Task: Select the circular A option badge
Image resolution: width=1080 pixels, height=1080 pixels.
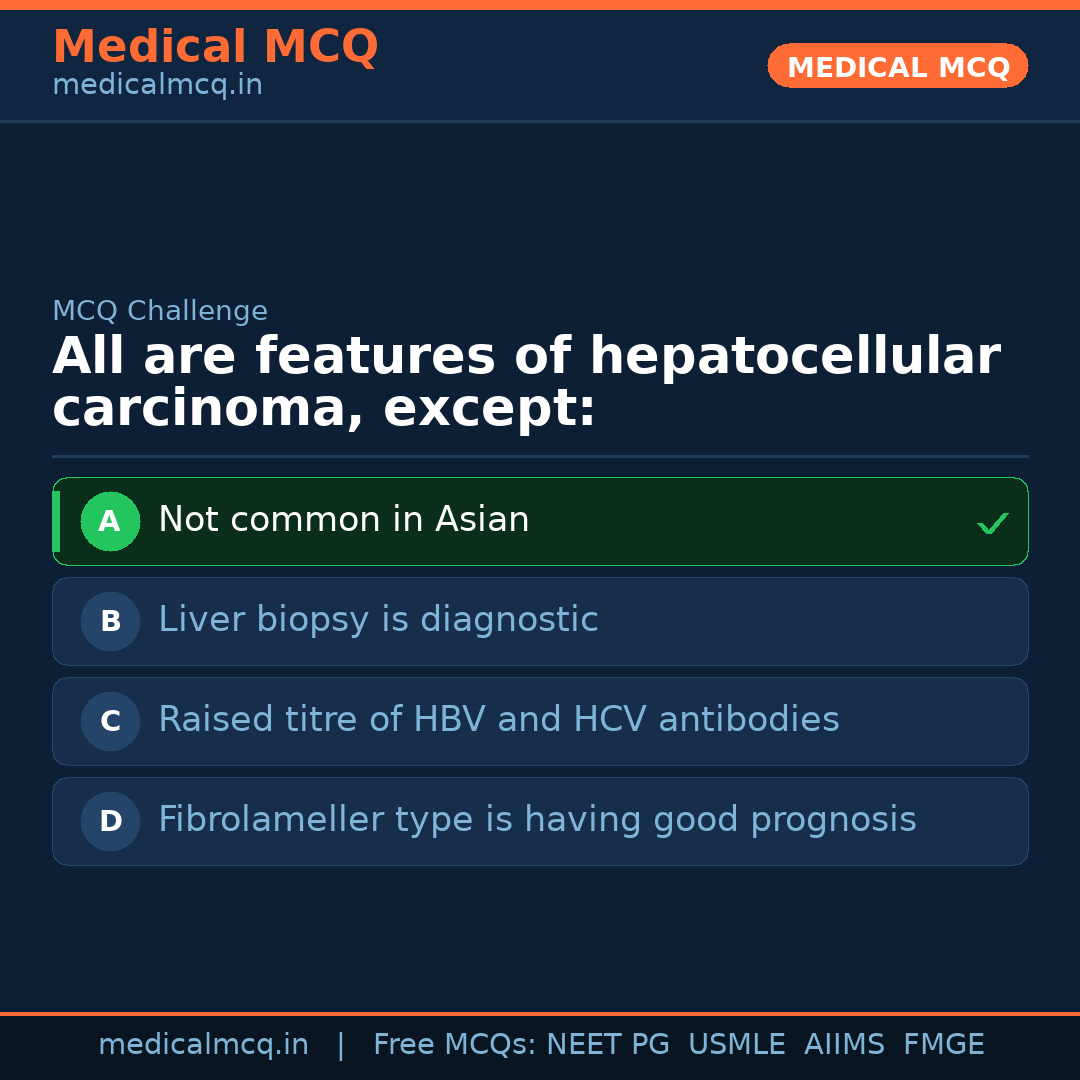Action: coord(110,522)
